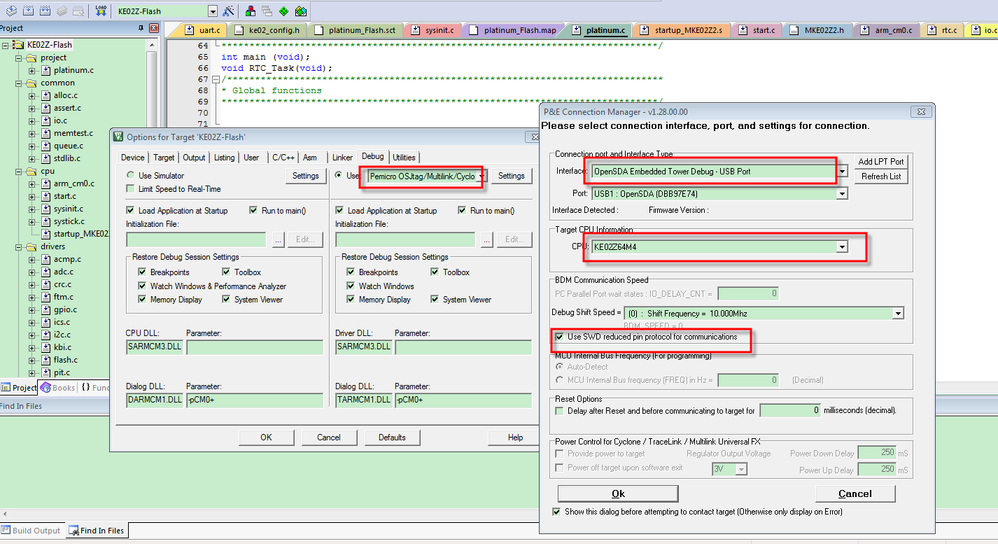Image resolution: width=998 pixels, height=544 pixels.
Task: Toggle Limit Speed to Real-Time checkbox
Action: pos(130,189)
